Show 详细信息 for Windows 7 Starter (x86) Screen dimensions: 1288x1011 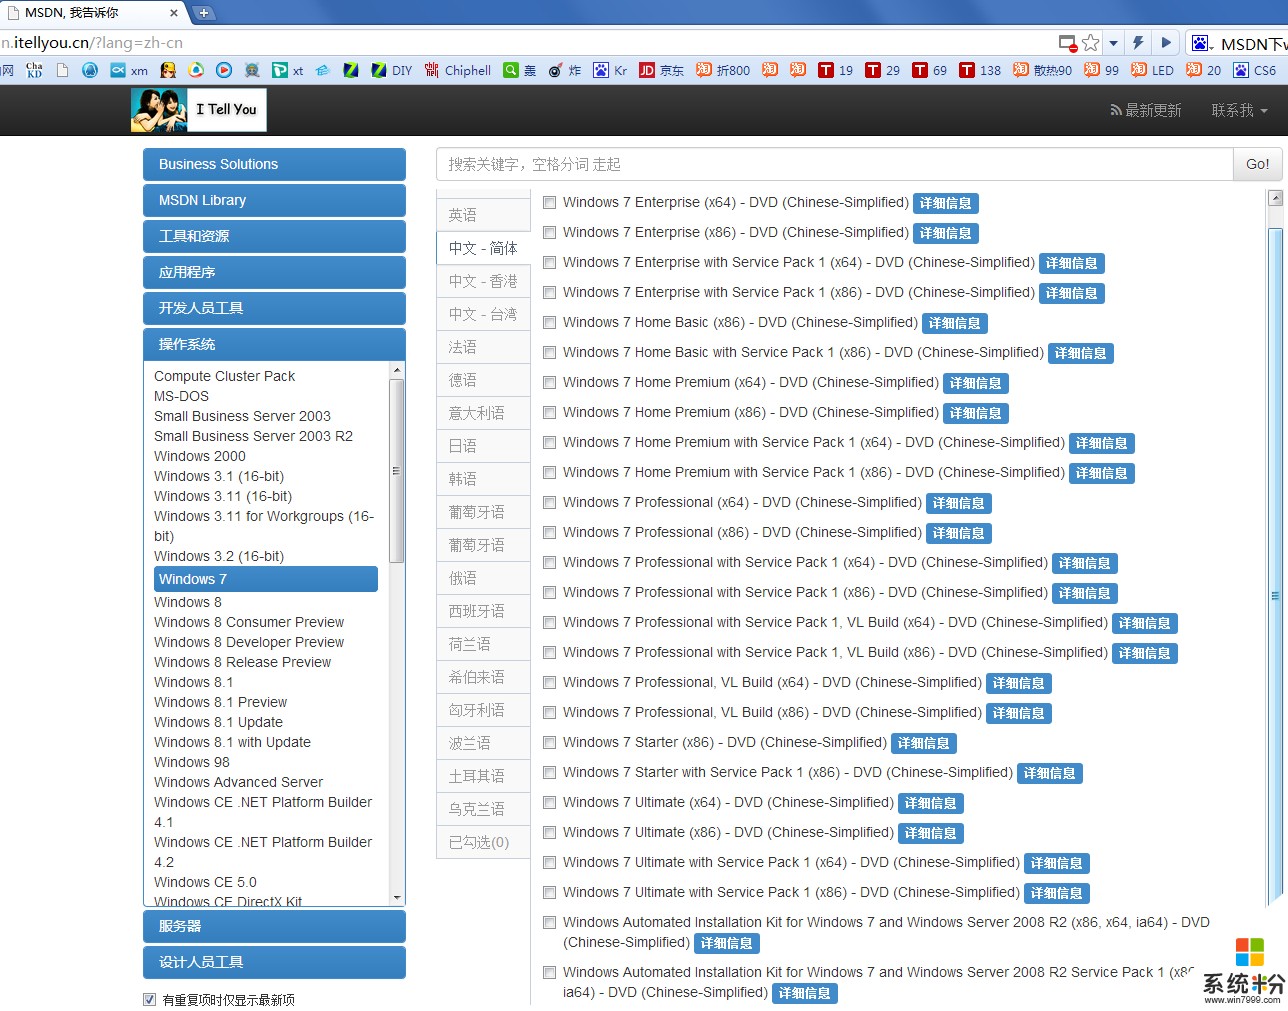coord(924,743)
